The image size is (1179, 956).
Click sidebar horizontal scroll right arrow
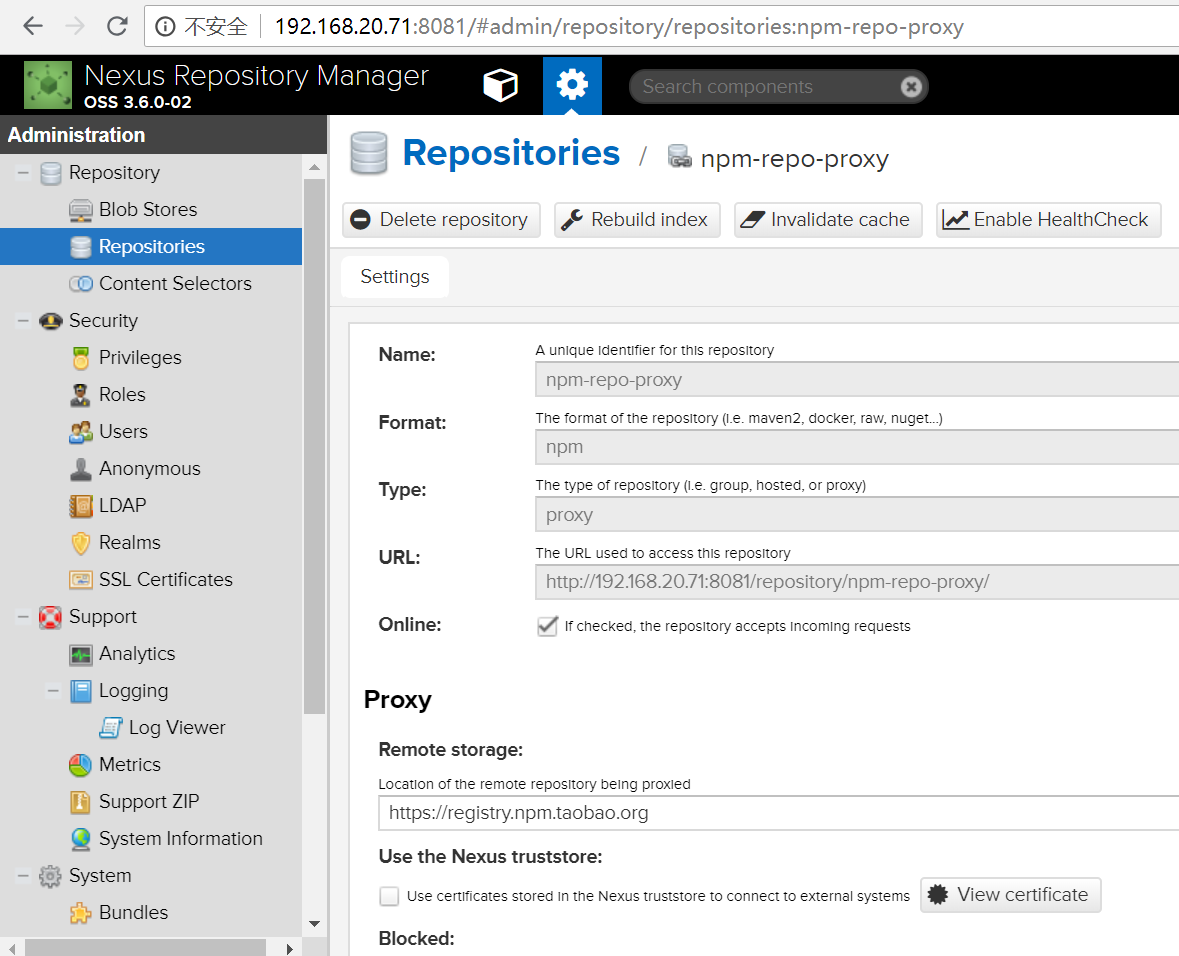(x=289, y=949)
